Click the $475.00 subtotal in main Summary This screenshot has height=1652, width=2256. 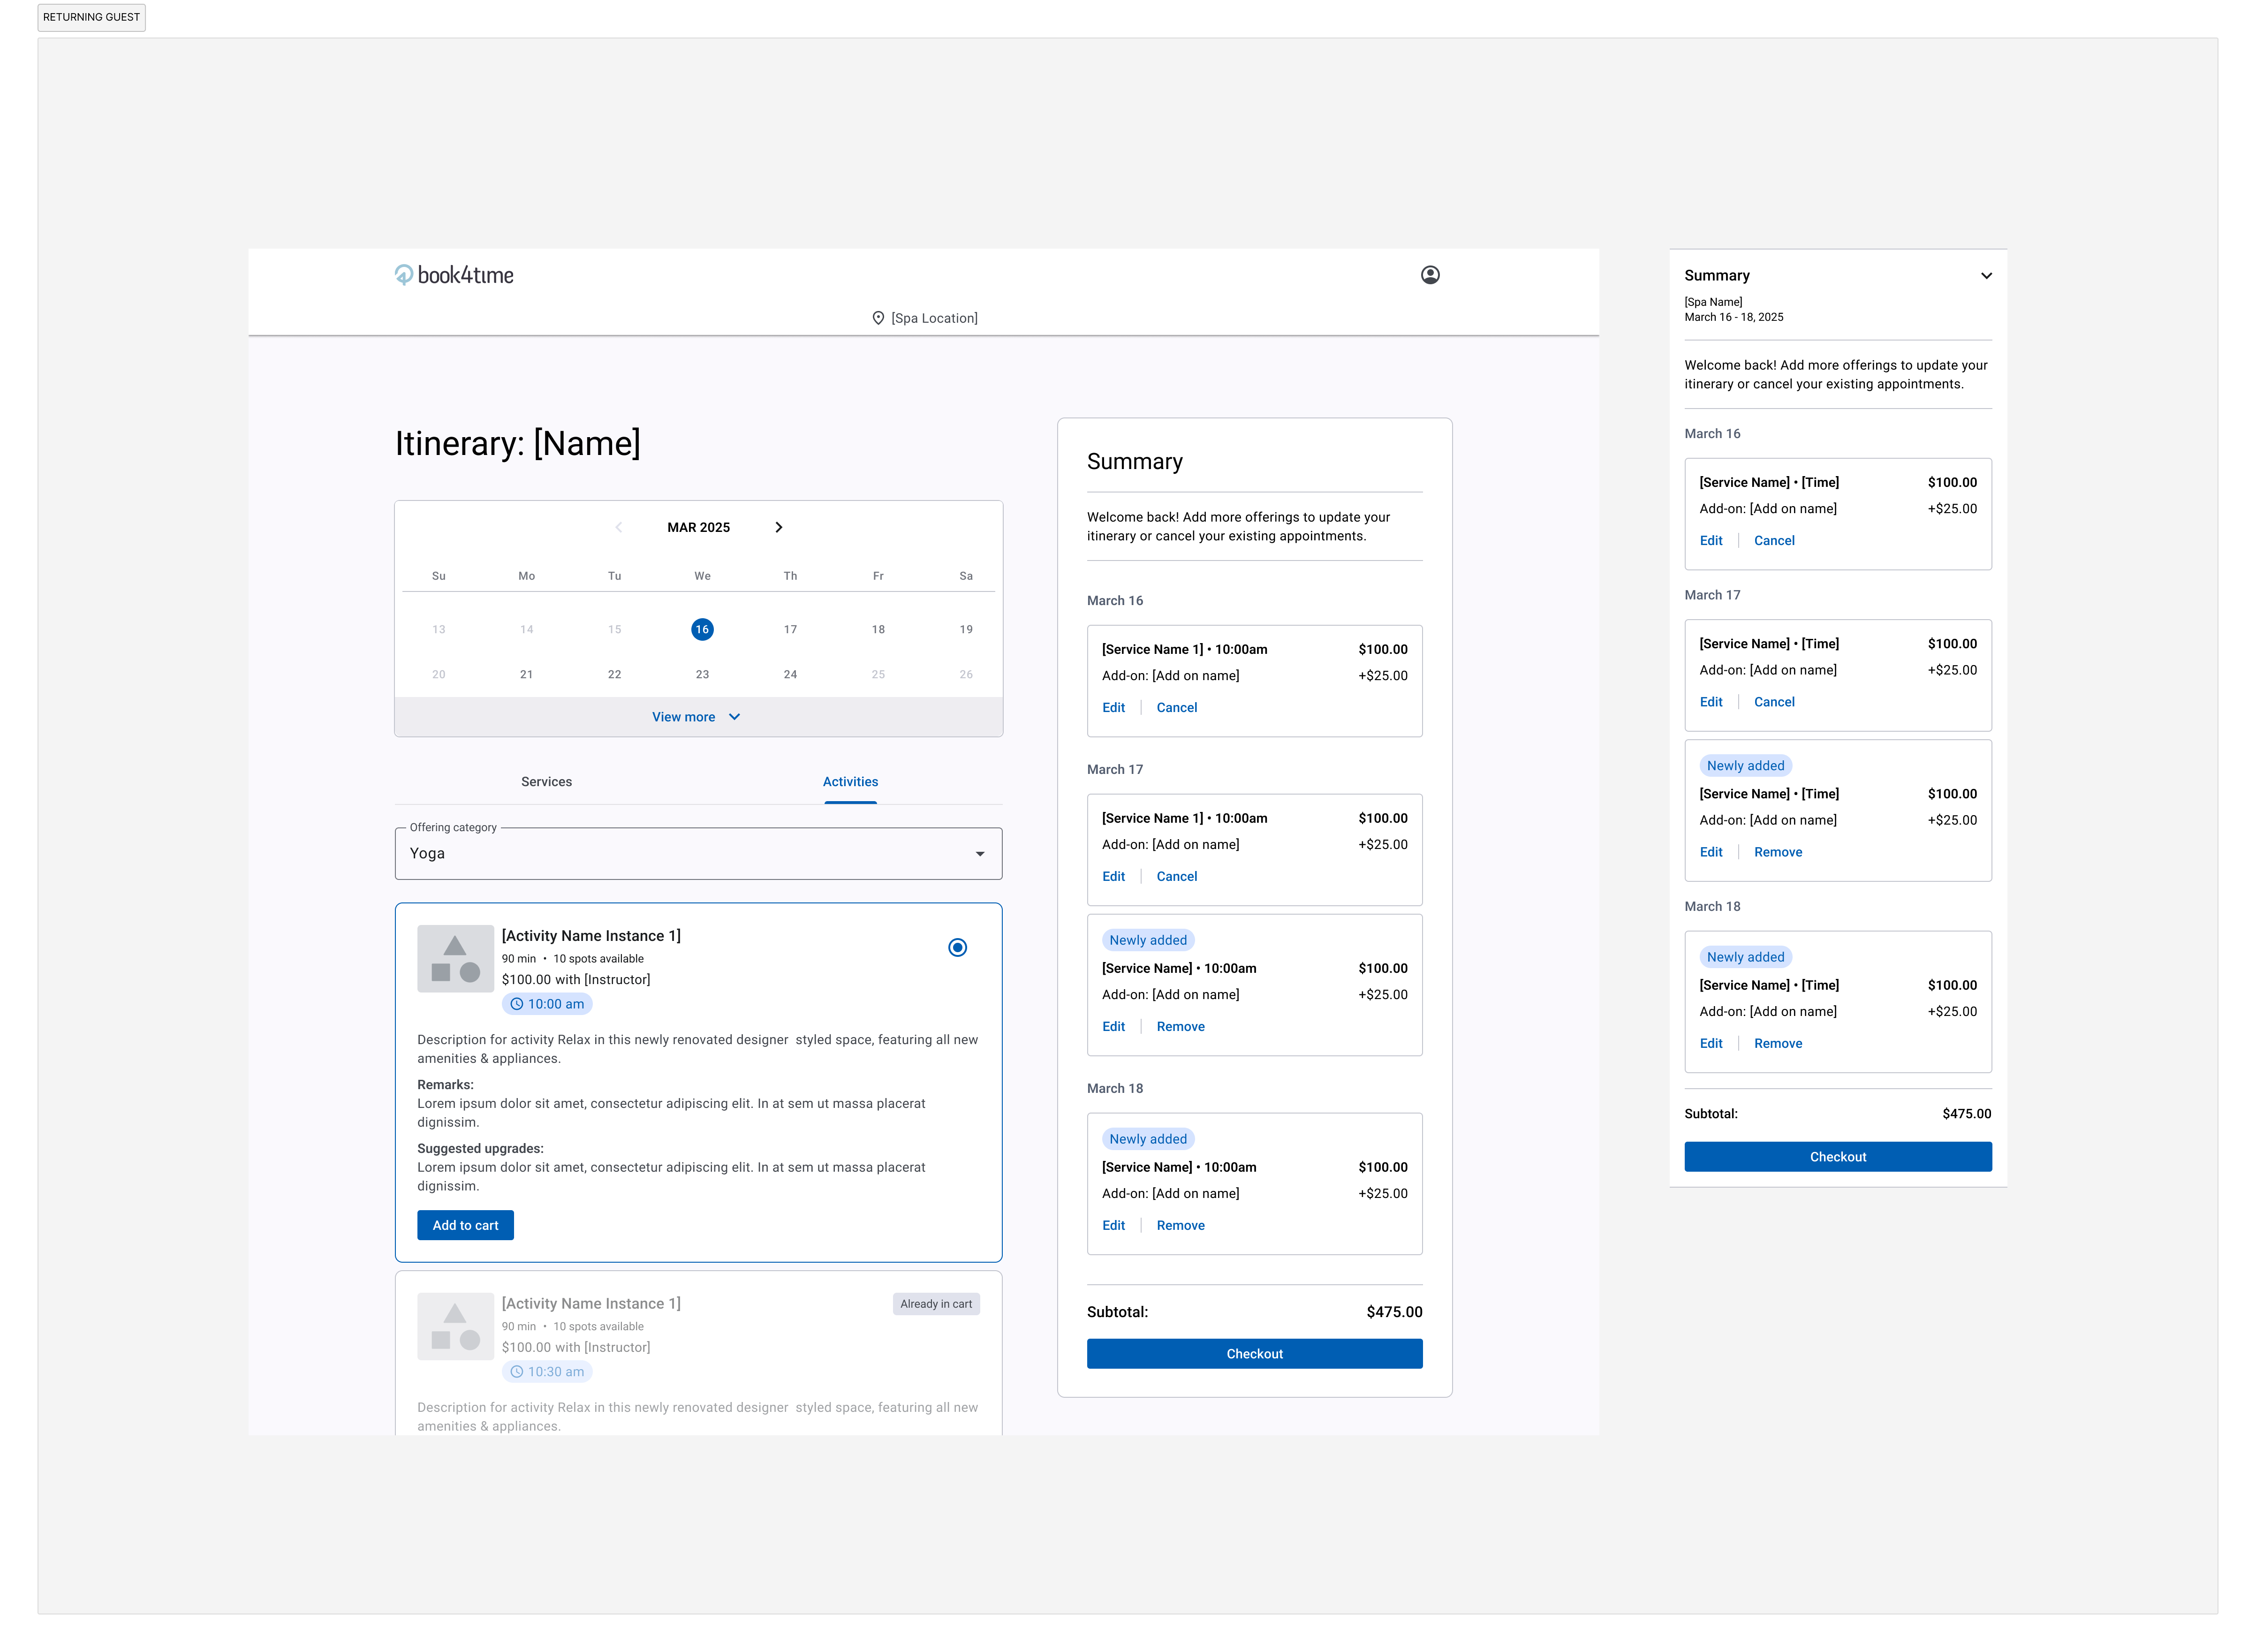1394,1312
